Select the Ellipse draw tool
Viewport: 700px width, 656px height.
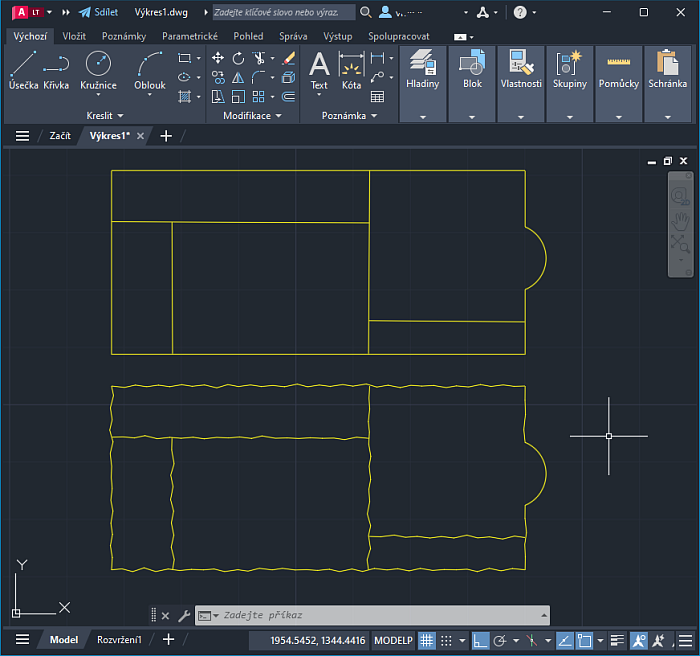184,77
